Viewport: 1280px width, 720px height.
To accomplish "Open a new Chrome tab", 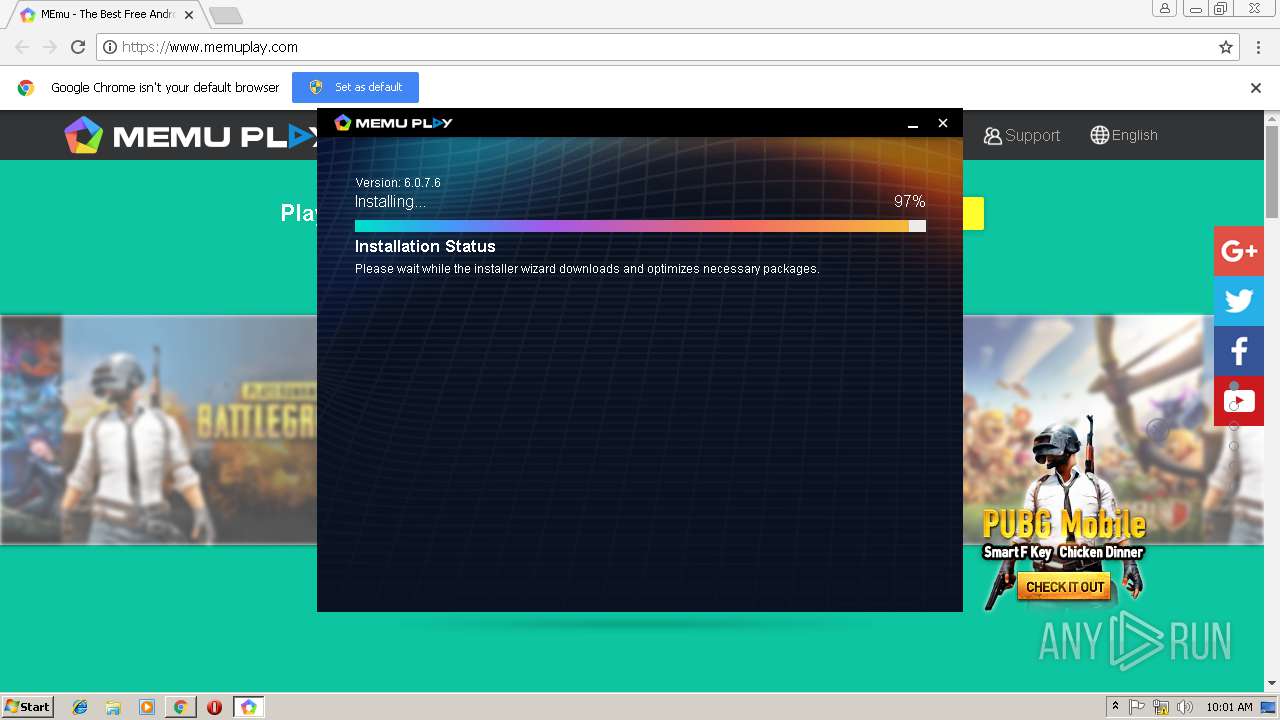I will pyautogui.click(x=226, y=15).
